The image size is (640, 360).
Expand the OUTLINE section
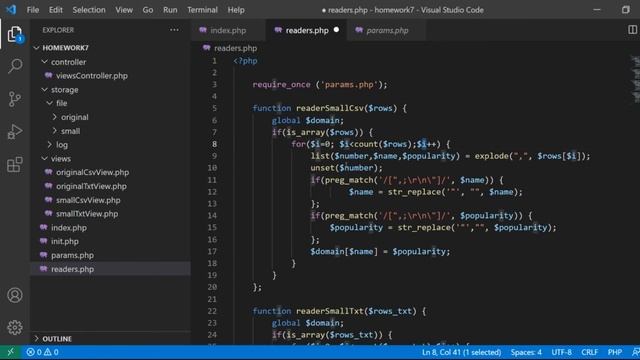tap(36, 339)
